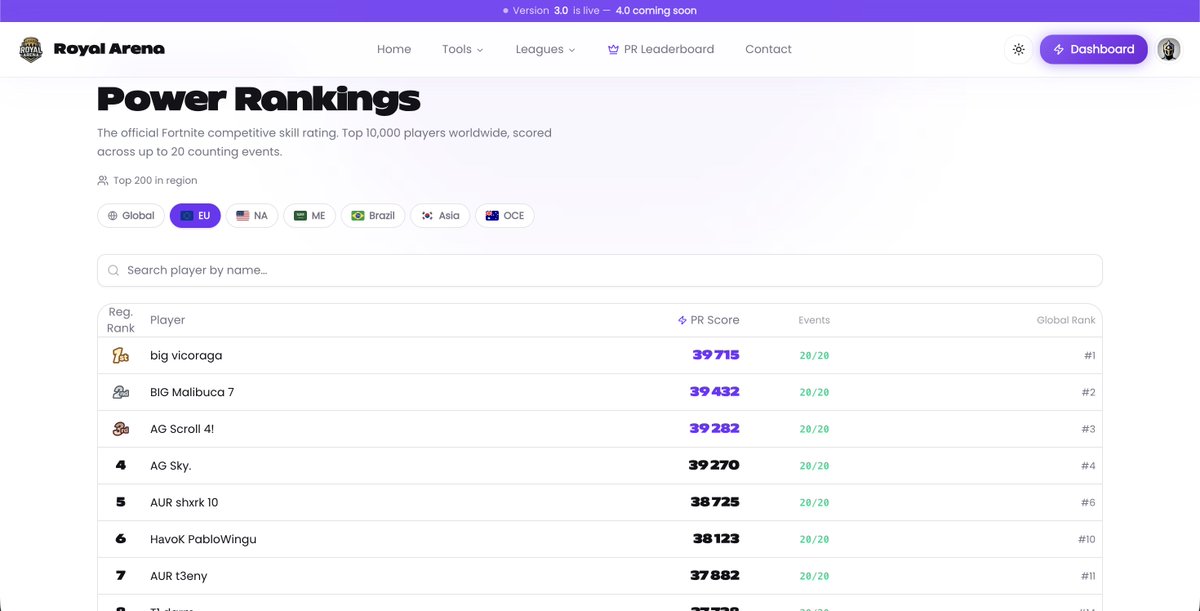Click the 20/20 events value for AUR t3eny

814,576
